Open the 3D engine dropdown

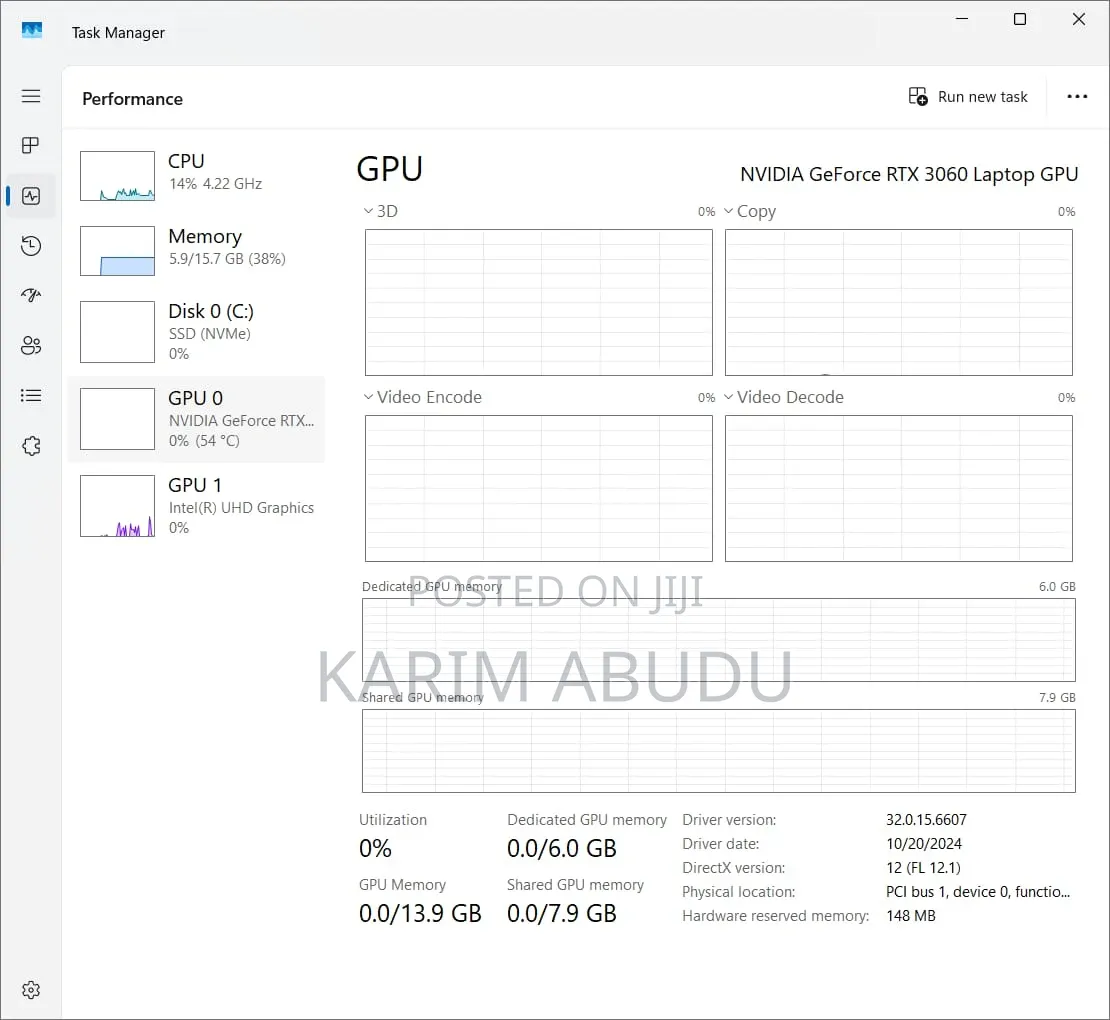click(x=381, y=211)
